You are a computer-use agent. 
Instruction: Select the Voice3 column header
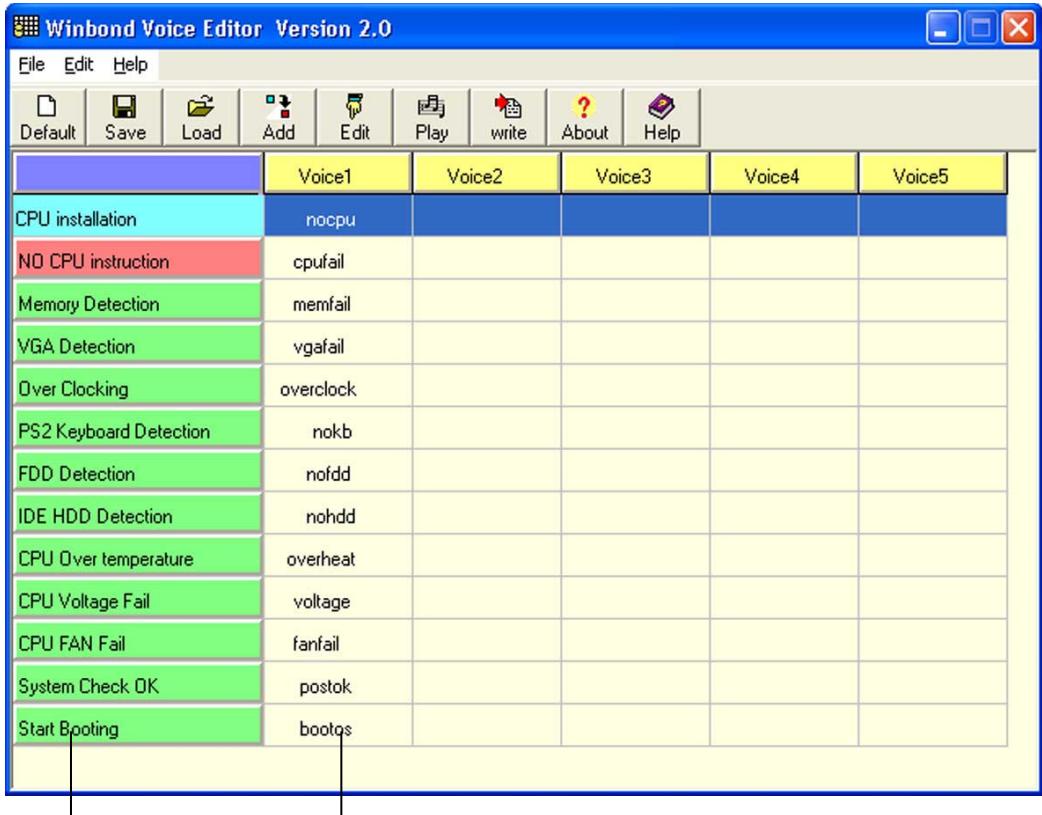click(635, 174)
